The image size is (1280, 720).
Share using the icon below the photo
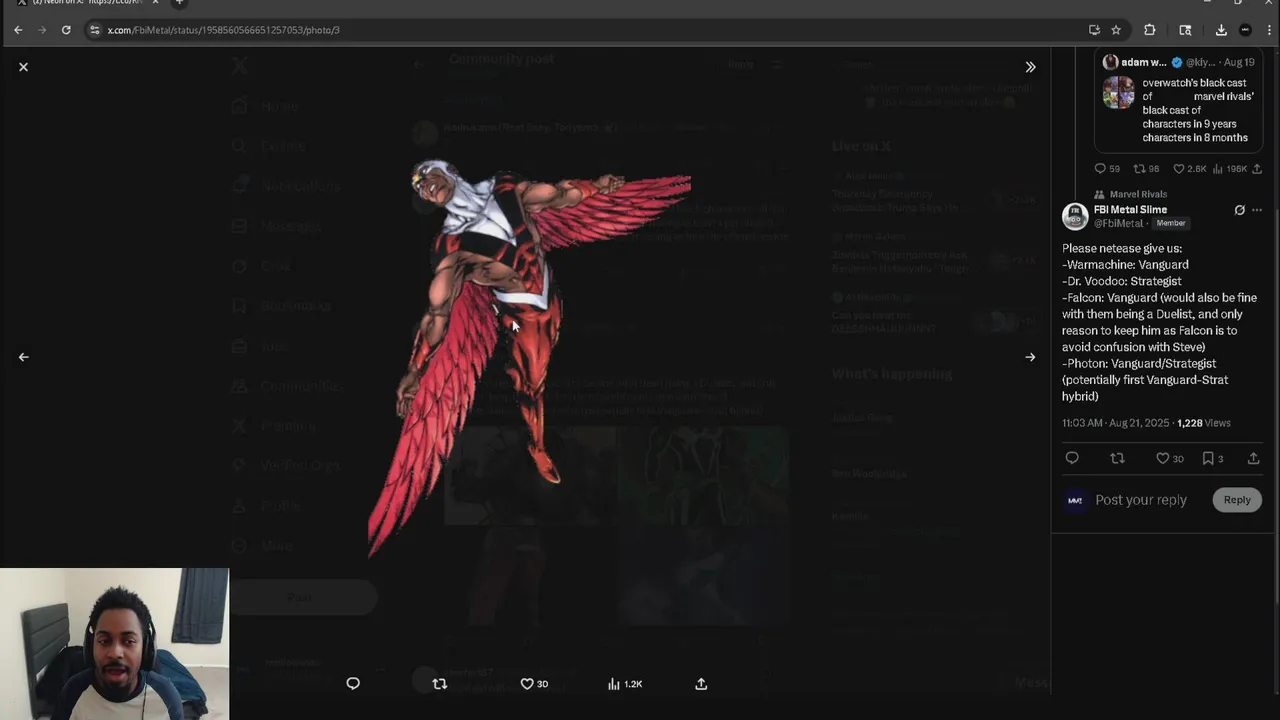(701, 684)
